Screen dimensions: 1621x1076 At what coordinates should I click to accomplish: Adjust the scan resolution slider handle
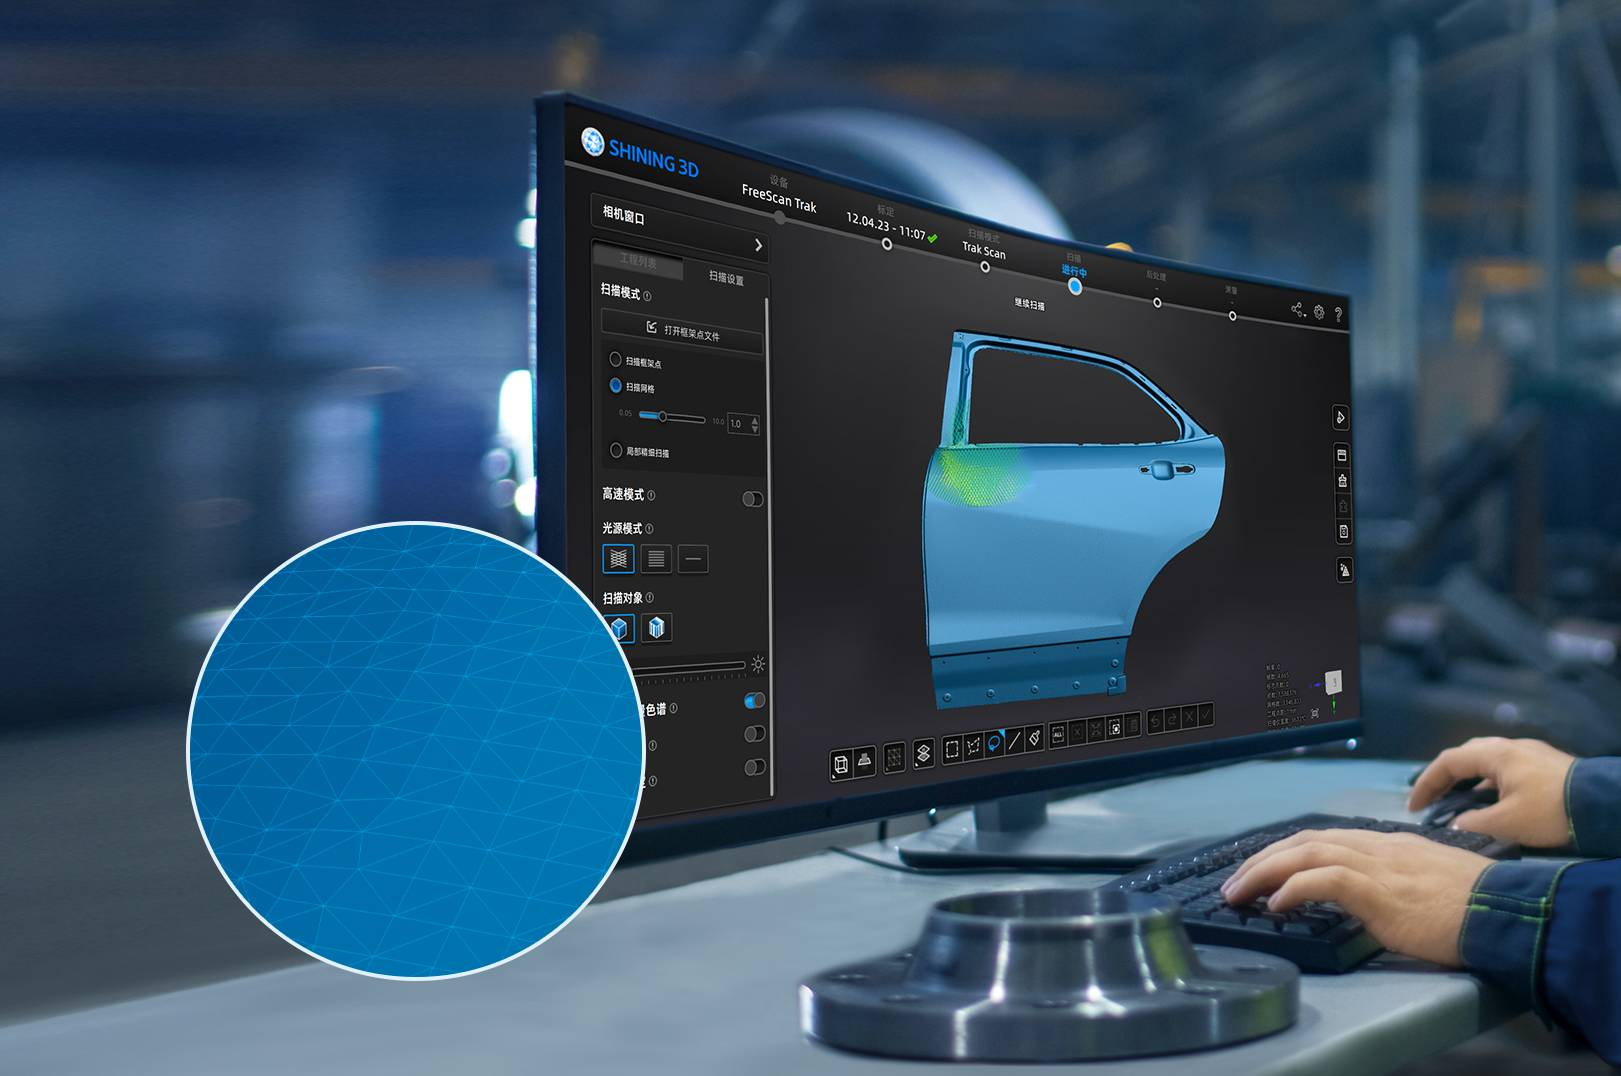[x=662, y=416]
